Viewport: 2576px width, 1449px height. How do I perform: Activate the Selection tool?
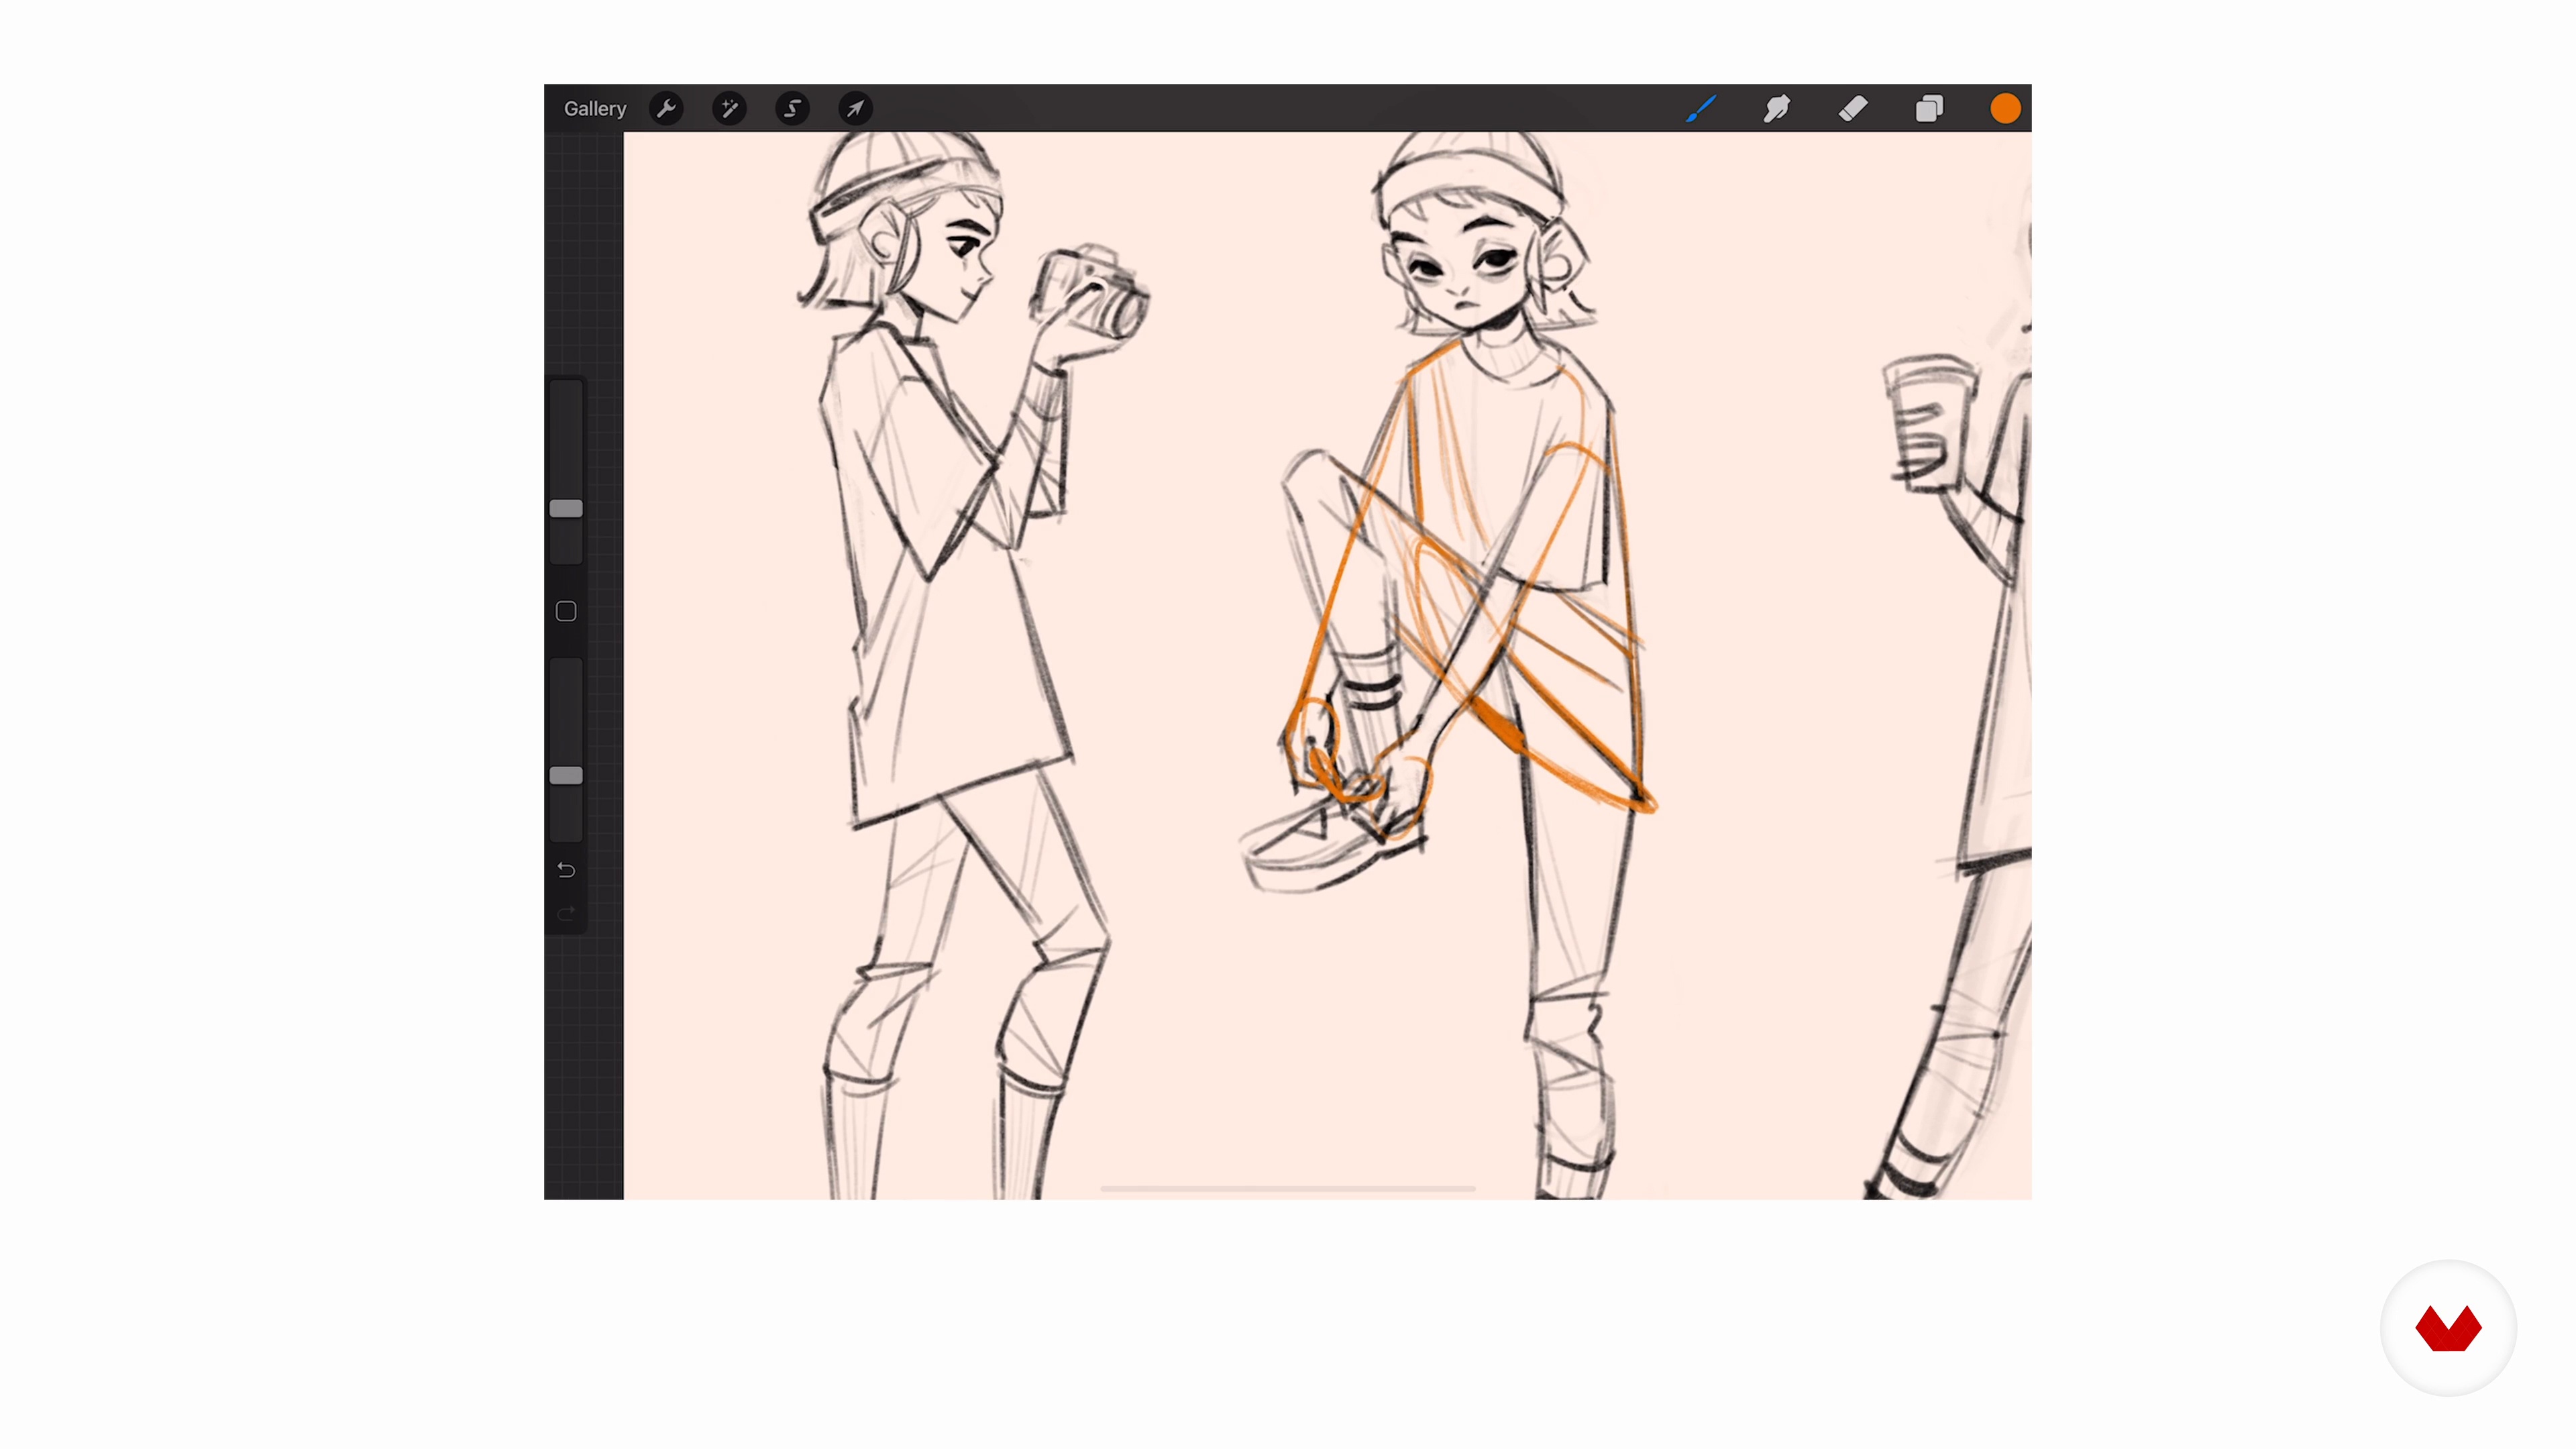point(792,109)
